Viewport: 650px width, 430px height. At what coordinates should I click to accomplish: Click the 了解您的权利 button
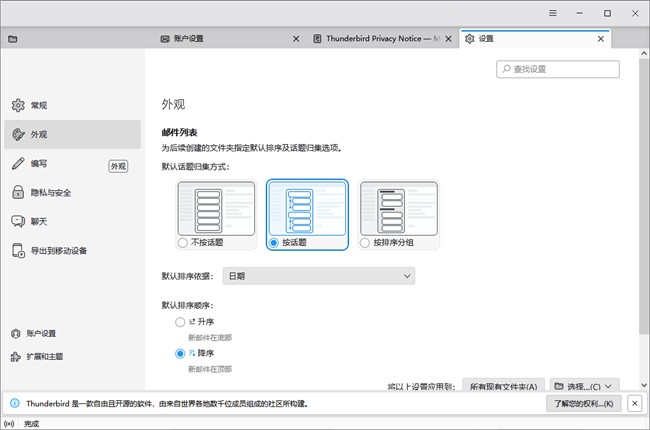tap(584, 403)
